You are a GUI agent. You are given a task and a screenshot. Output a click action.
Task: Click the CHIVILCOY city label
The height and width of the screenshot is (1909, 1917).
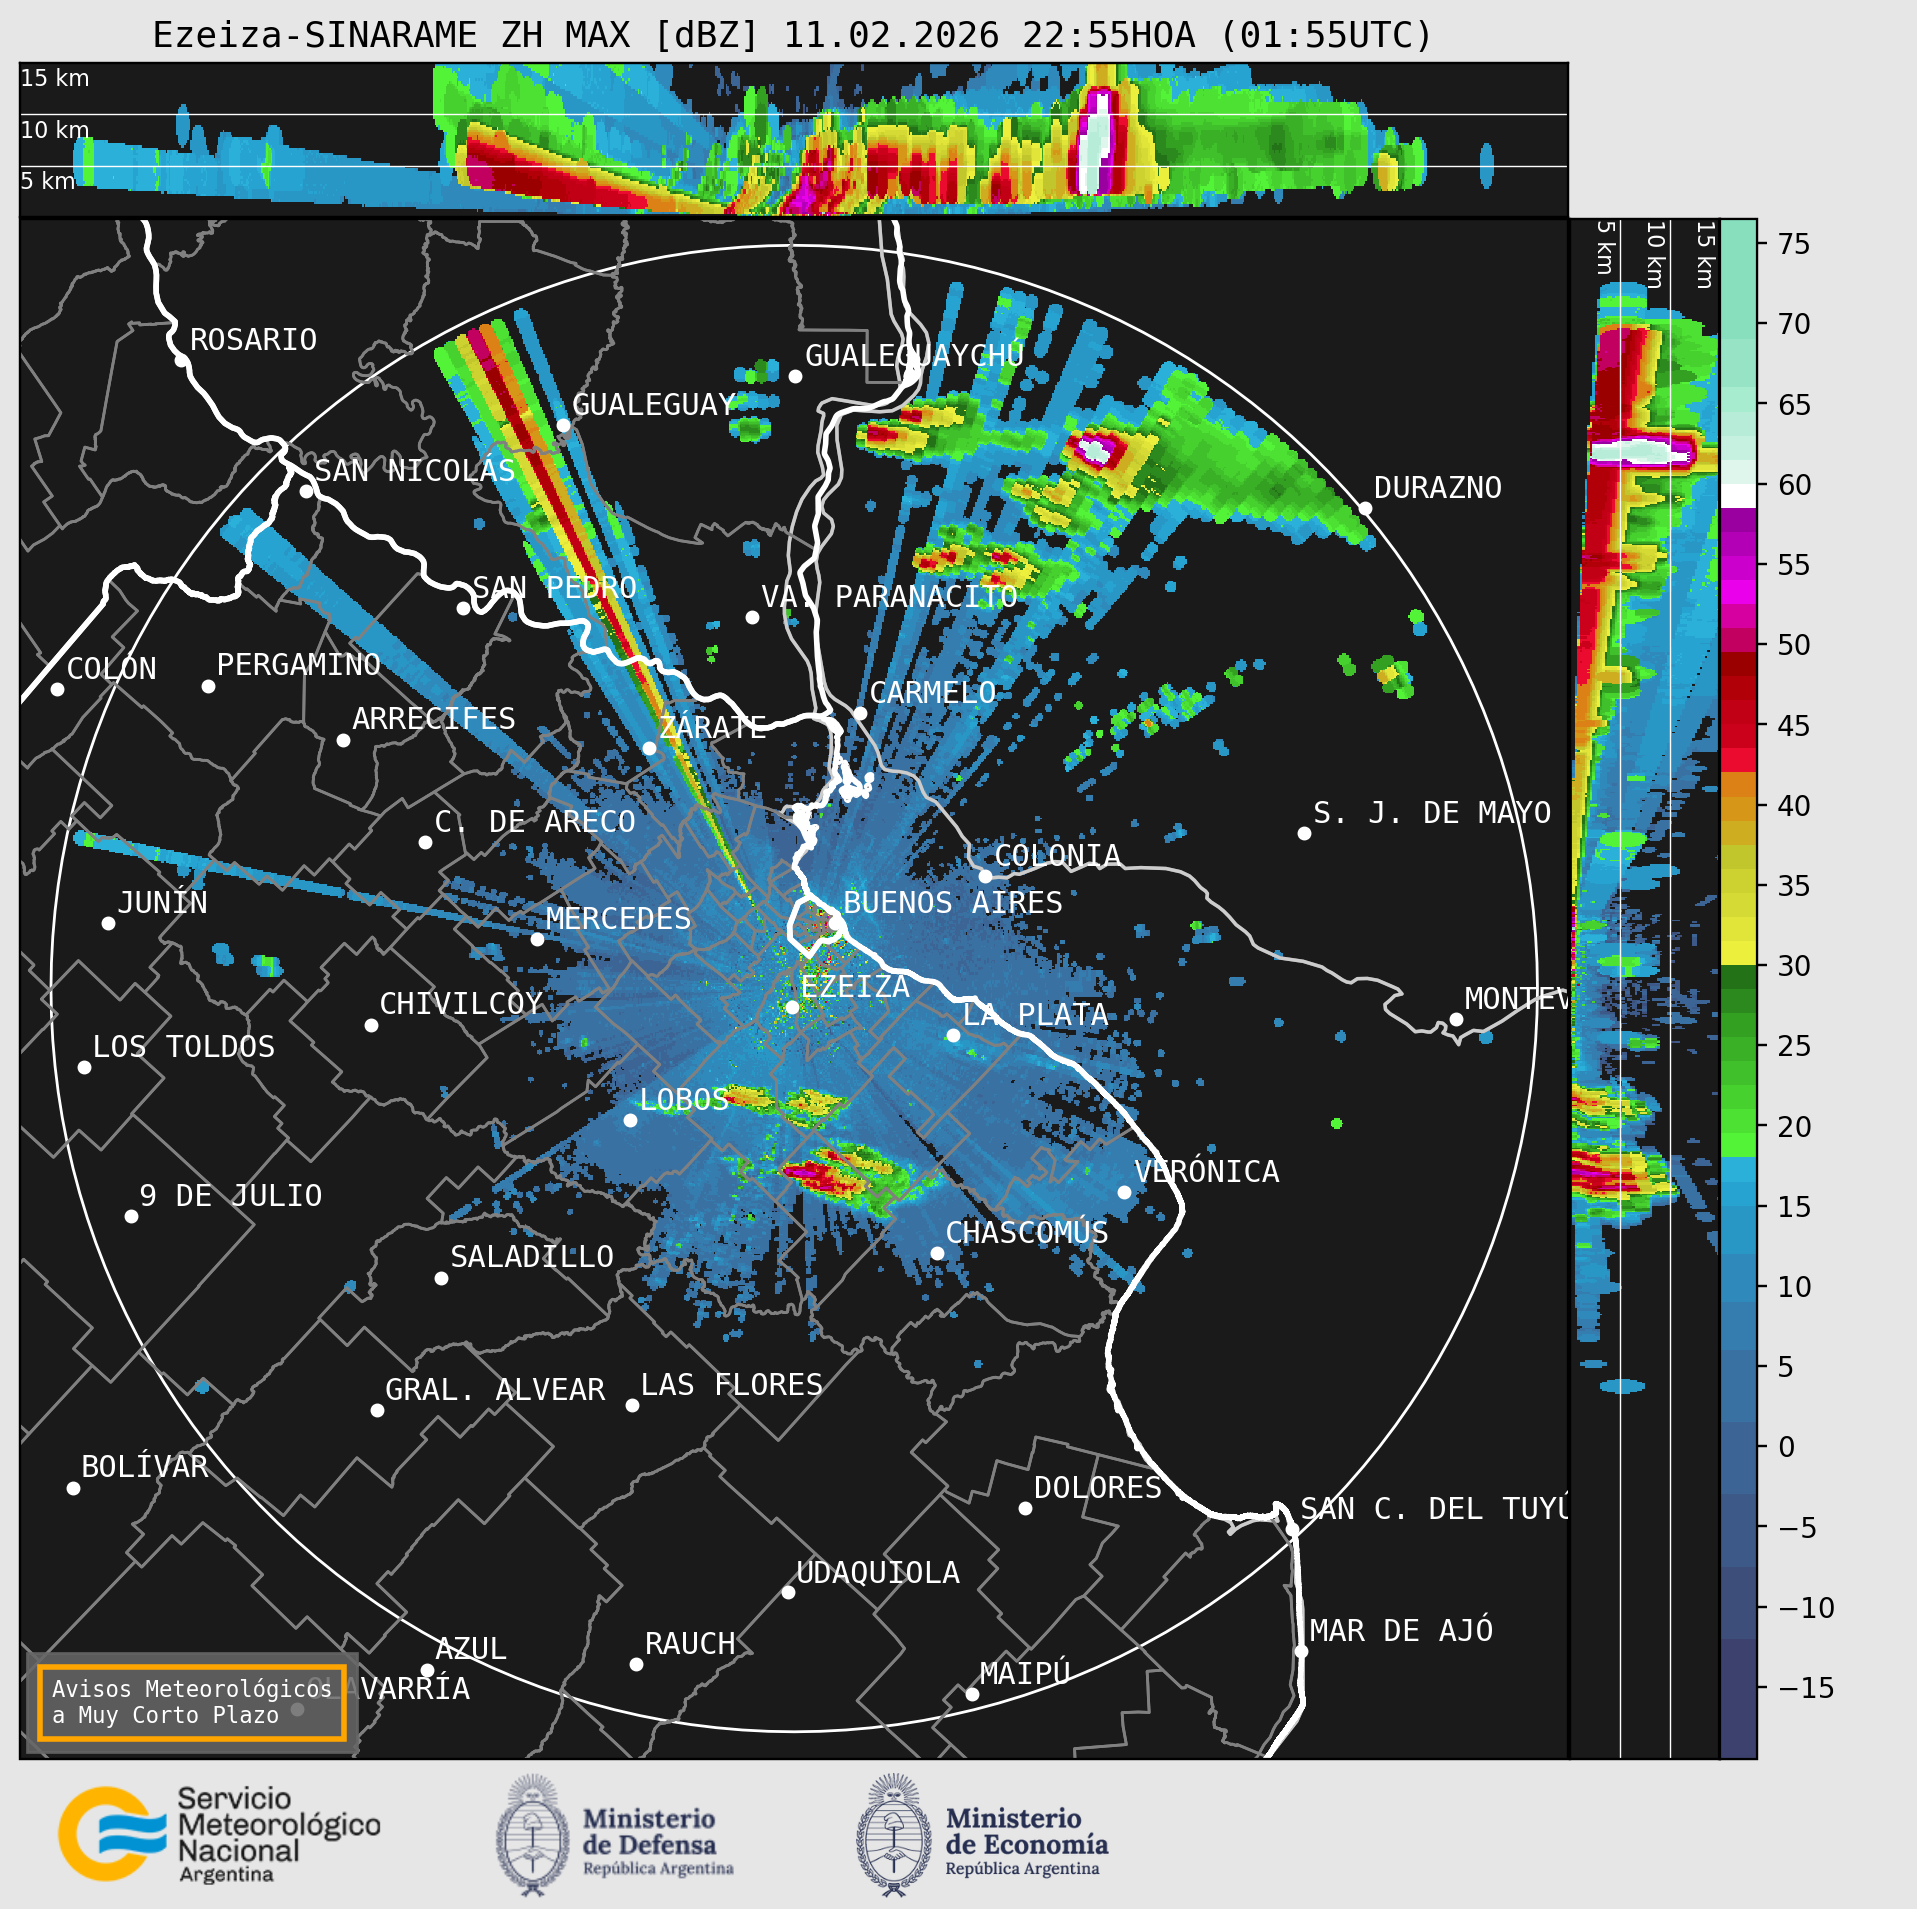[461, 1004]
